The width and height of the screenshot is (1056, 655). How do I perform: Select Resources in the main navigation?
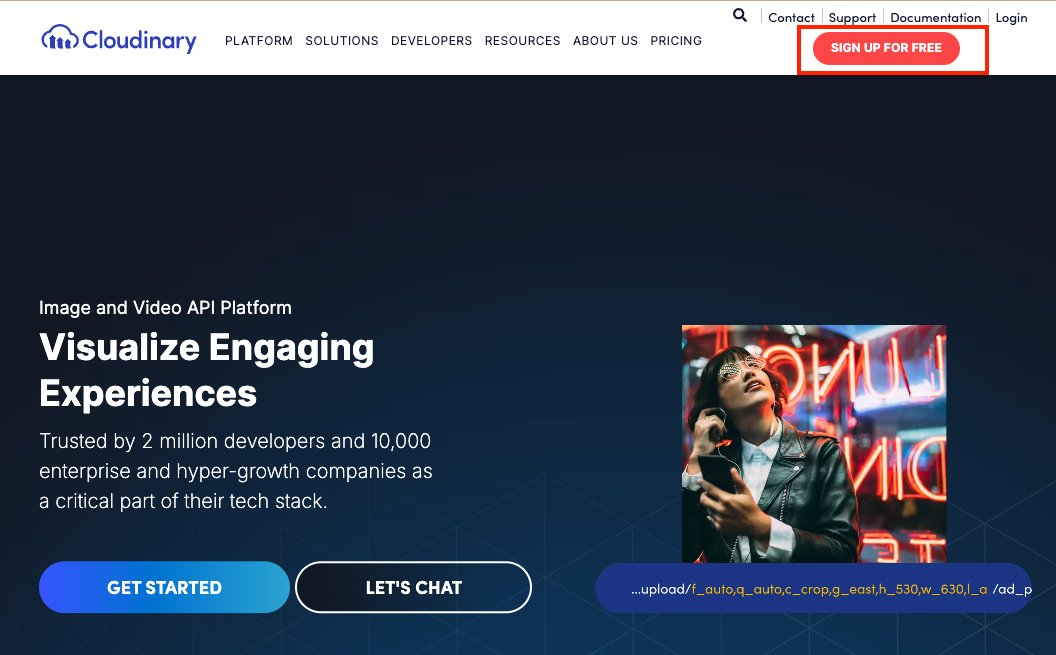[522, 41]
